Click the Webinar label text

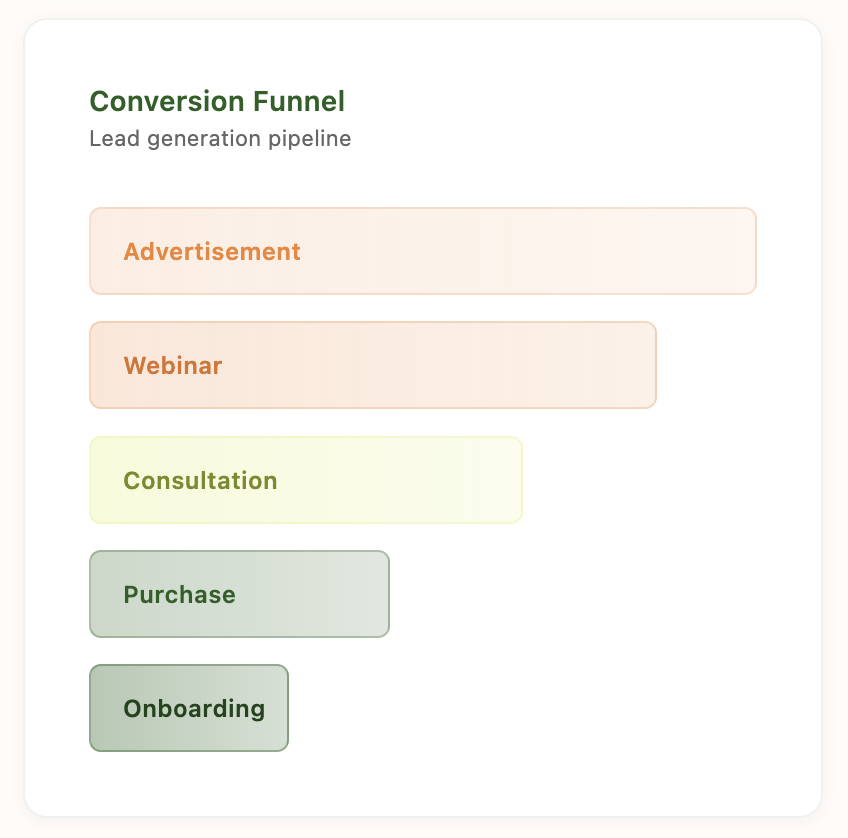[173, 365]
